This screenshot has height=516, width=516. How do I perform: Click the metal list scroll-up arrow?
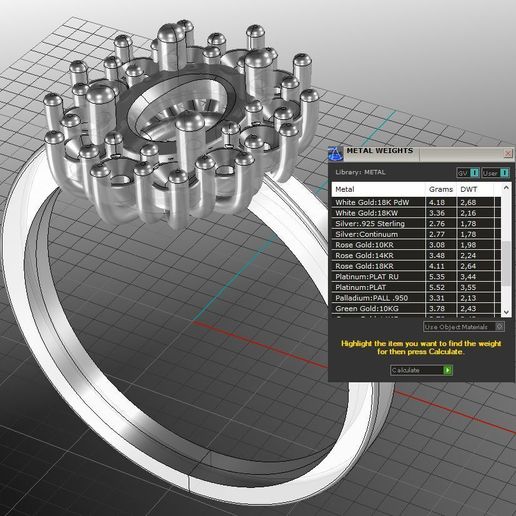506,188
